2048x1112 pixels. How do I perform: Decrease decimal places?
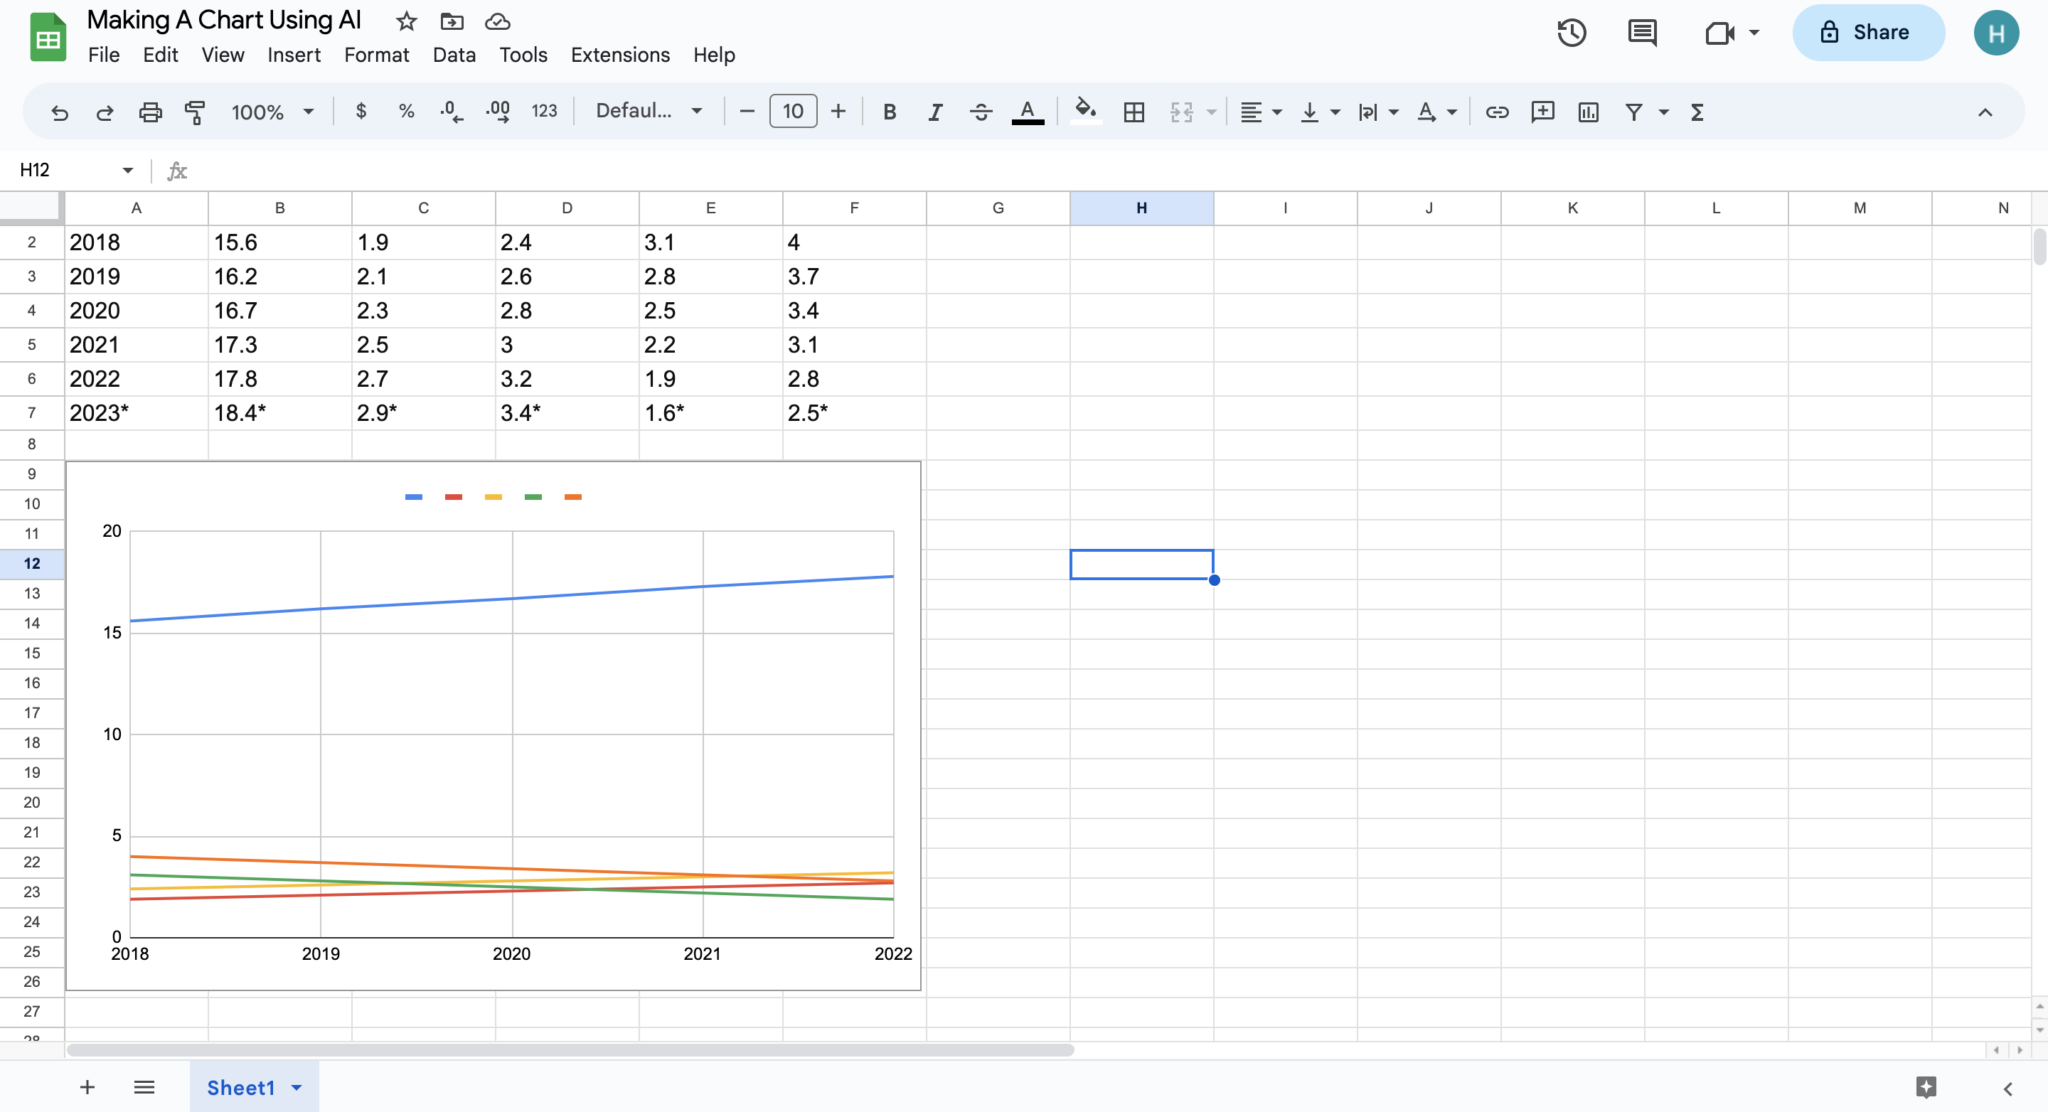(x=450, y=111)
